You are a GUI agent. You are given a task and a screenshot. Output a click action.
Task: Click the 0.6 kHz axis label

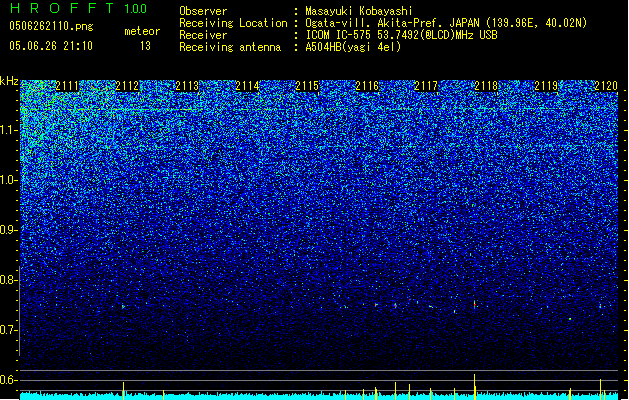point(9,380)
